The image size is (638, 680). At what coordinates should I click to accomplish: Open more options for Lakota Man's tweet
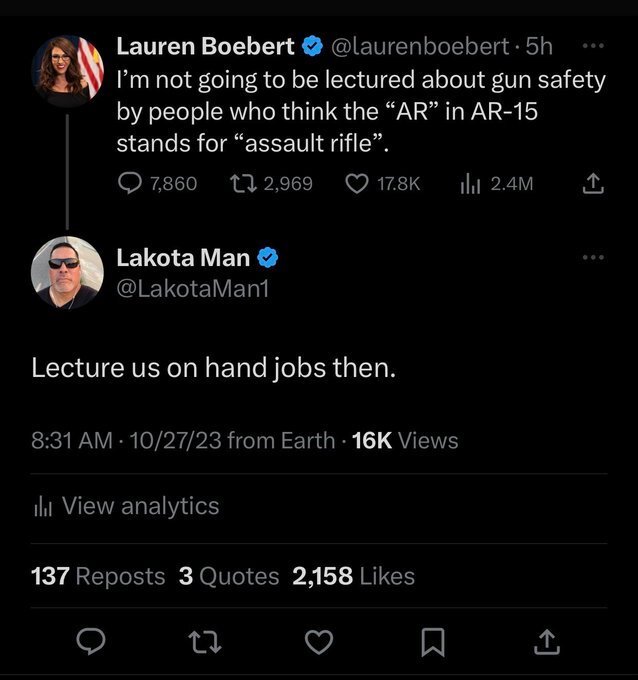(x=593, y=258)
